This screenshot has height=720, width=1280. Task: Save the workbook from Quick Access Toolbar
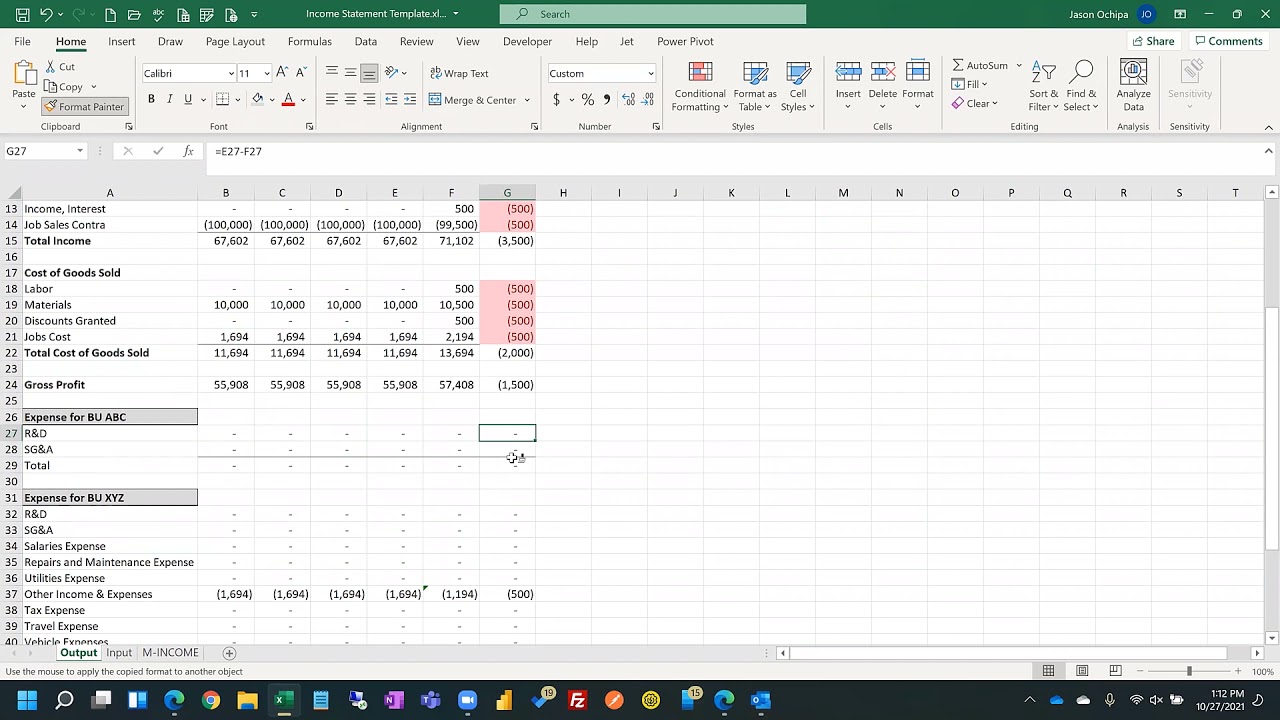tap(21, 14)
